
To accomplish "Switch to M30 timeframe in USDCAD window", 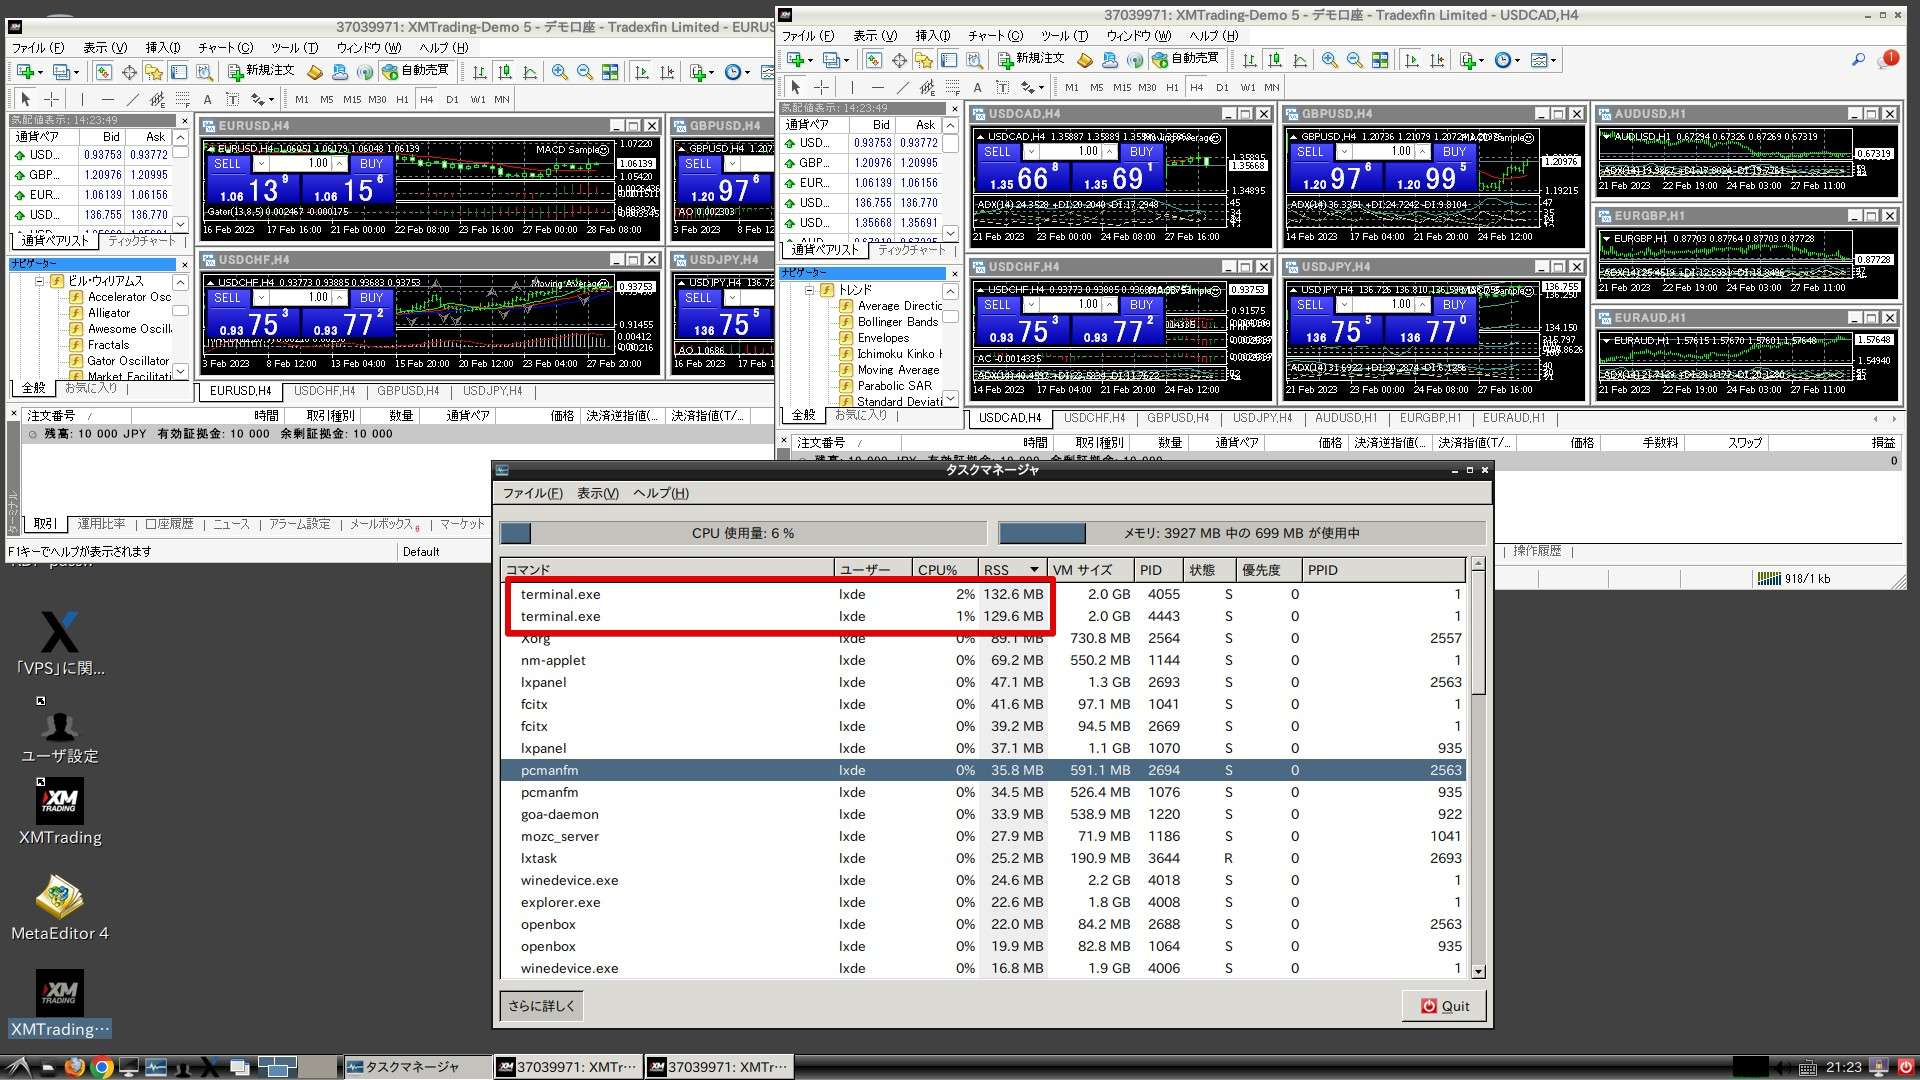I will tap(1147, 87).
